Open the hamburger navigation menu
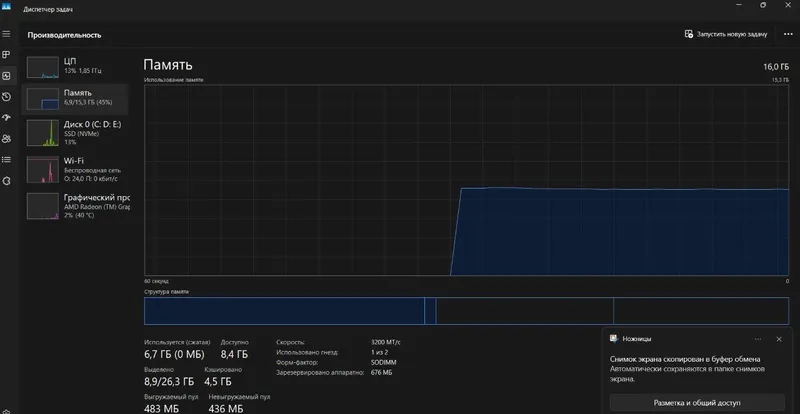Viewport: 800px width, 414px height. point(6,34)
